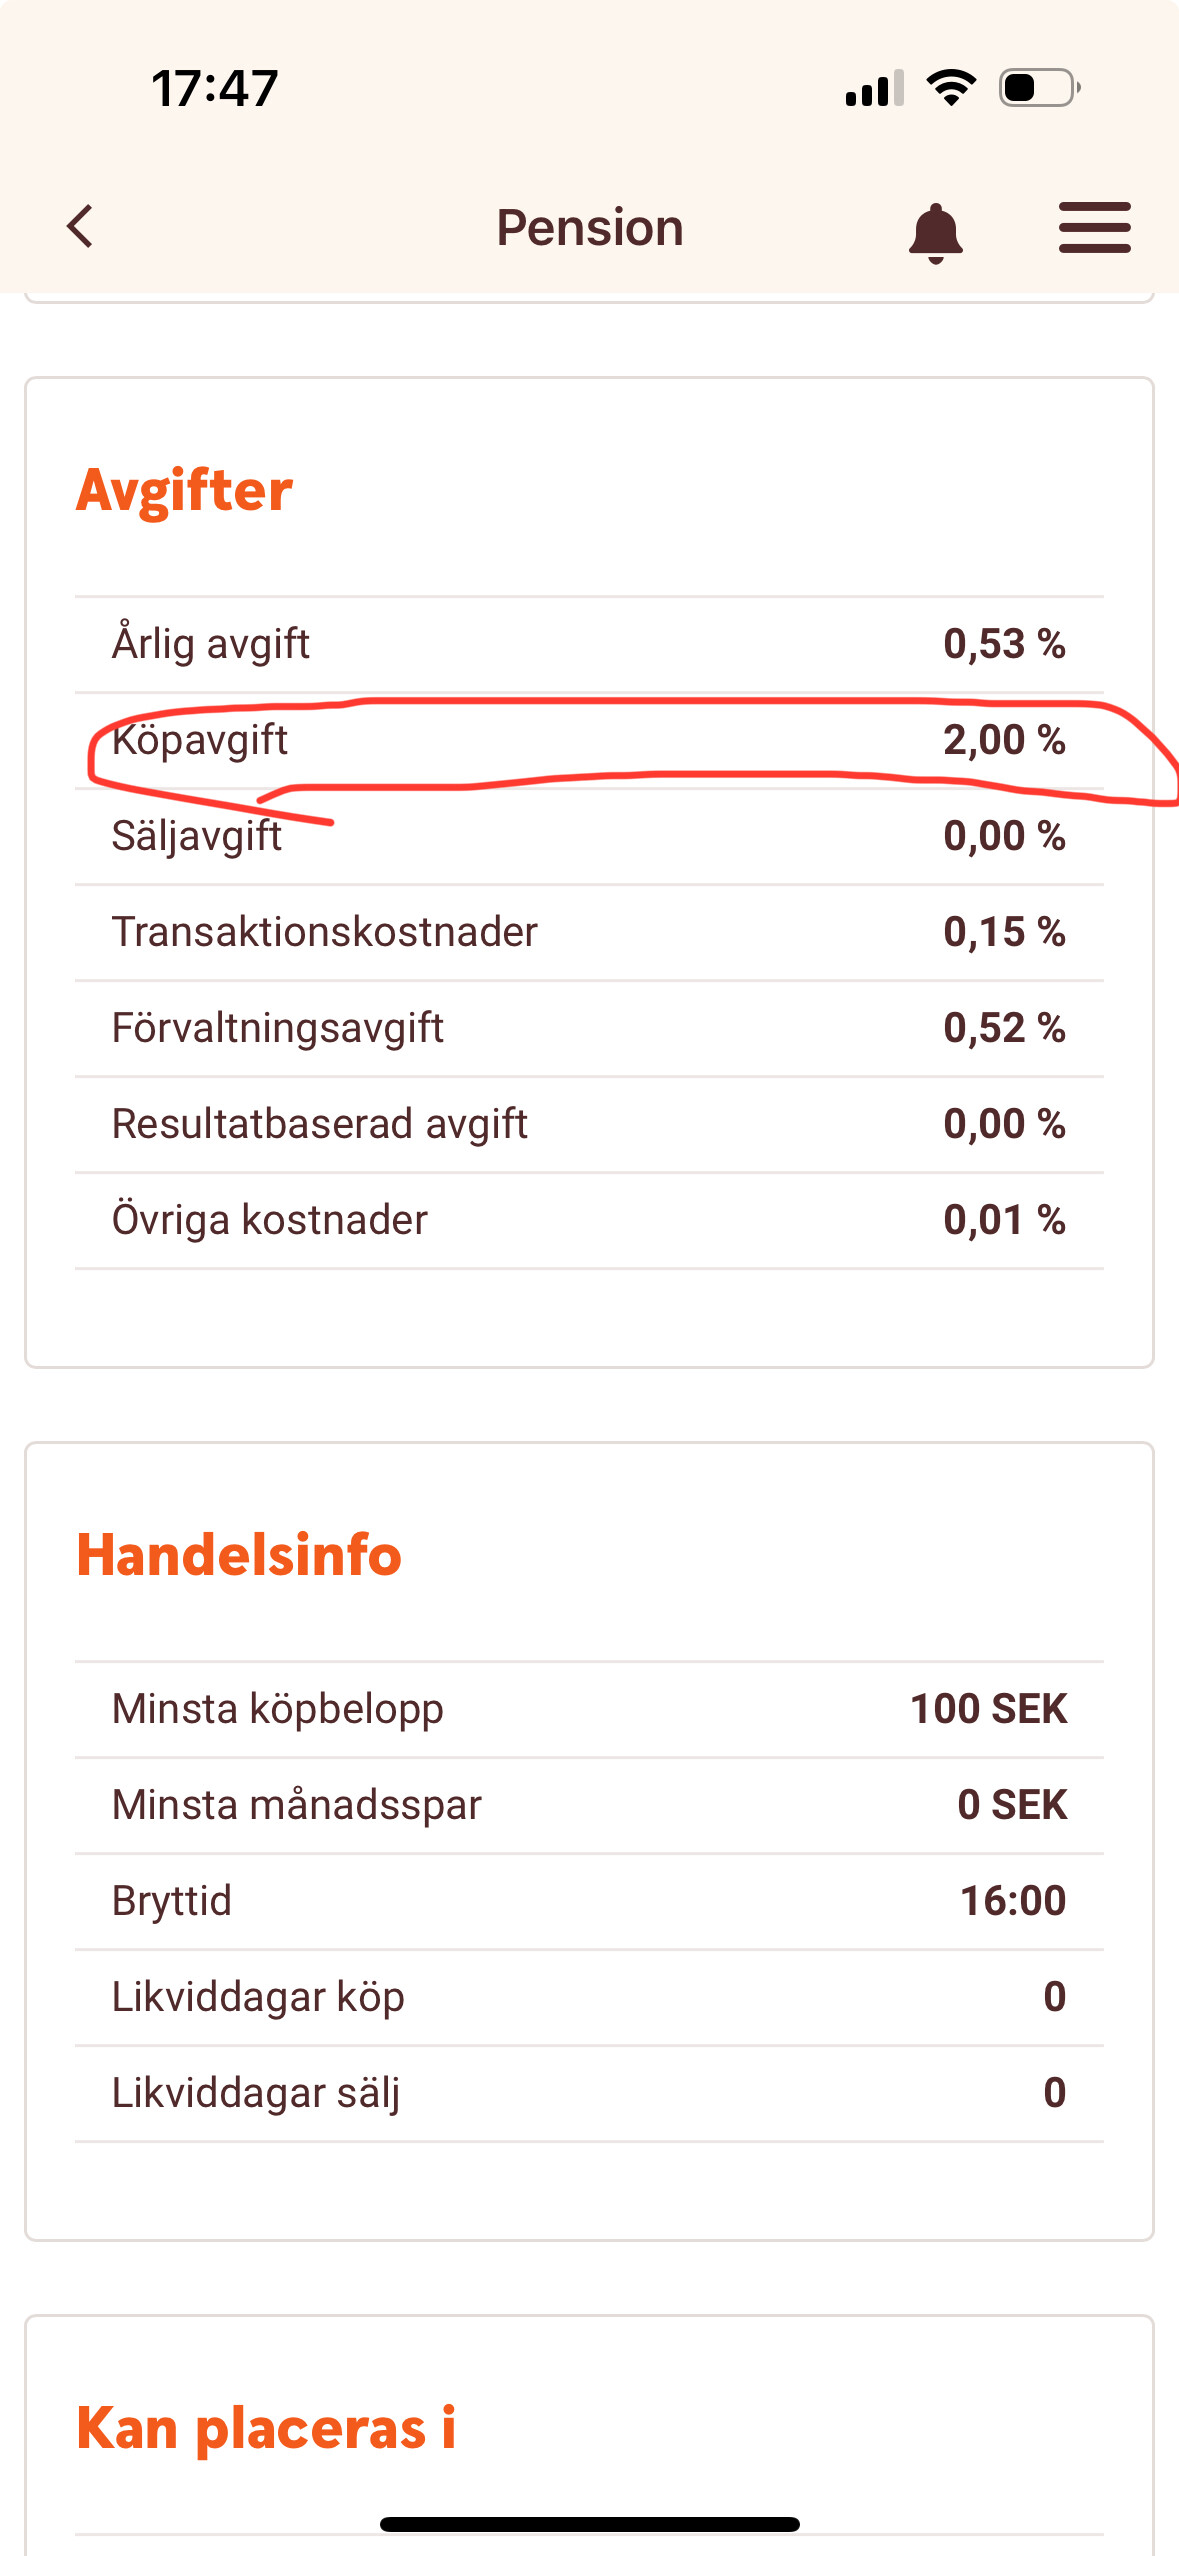
Task: Tap the cellular signal bars icon
Action: tap(874, 89)
